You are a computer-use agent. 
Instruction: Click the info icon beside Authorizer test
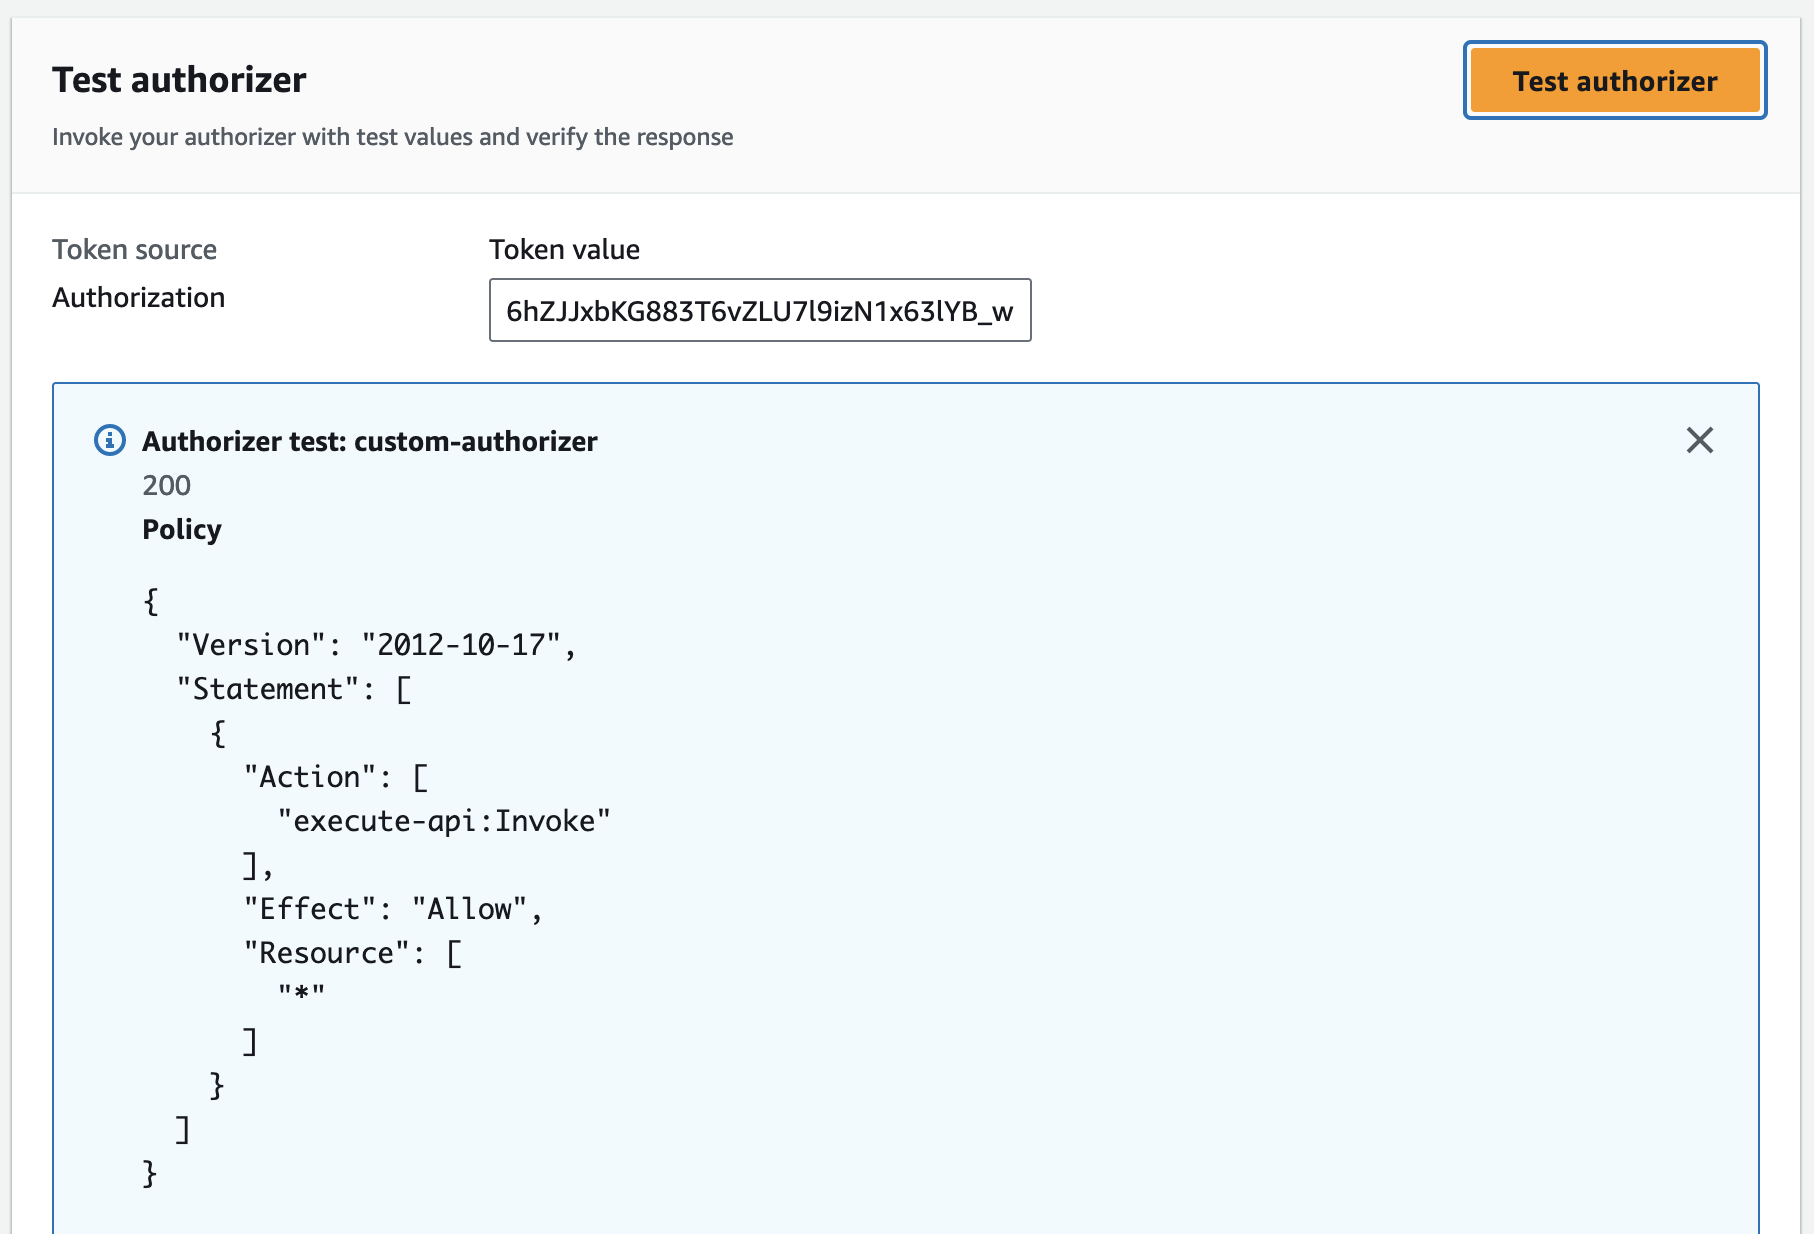109,441
